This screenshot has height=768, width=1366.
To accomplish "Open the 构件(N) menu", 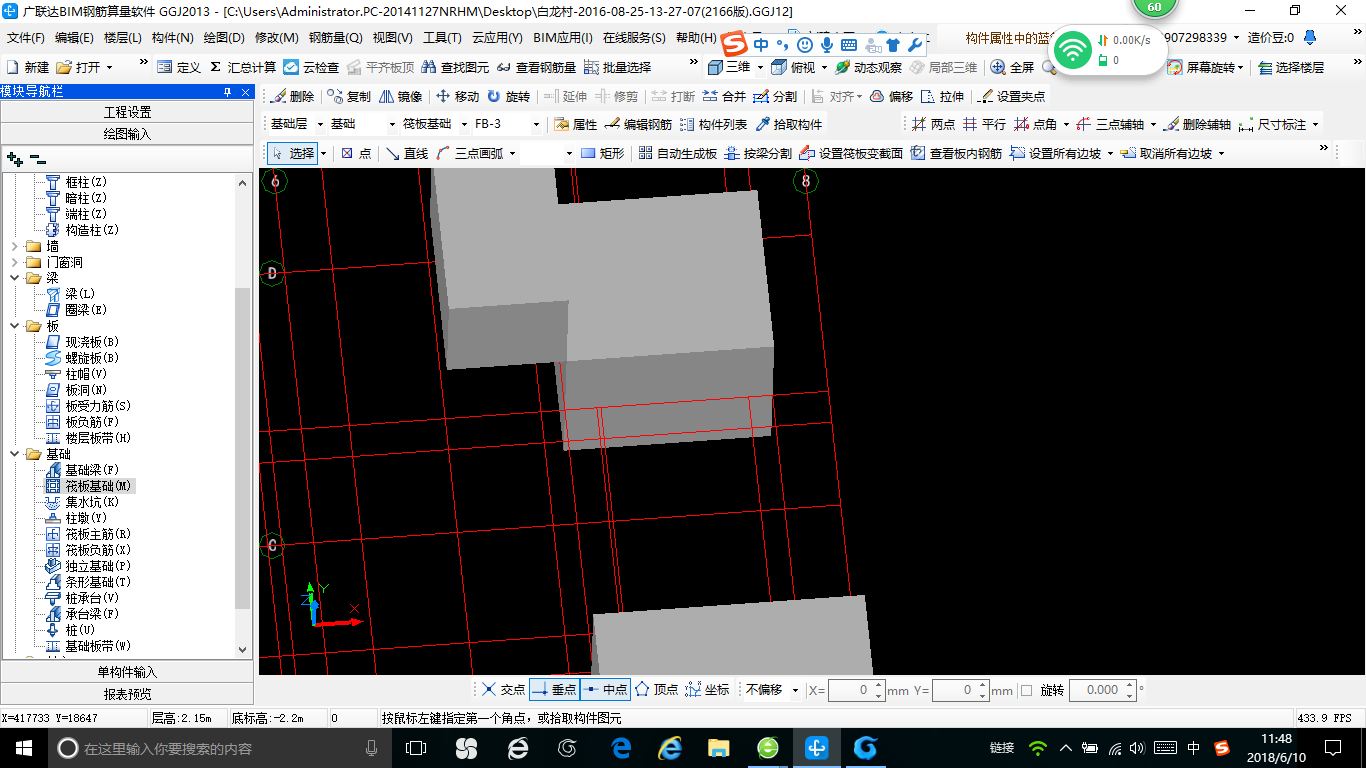I will (172, 38).
